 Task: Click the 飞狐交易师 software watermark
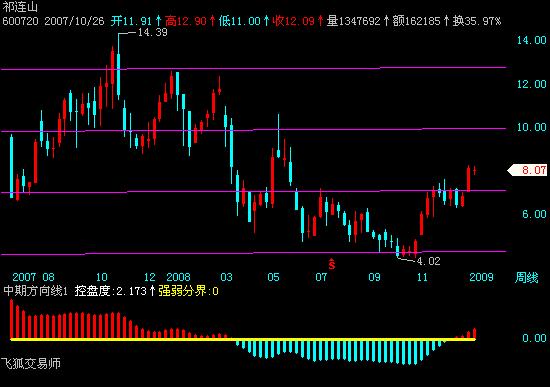click(x=31, y=363)
